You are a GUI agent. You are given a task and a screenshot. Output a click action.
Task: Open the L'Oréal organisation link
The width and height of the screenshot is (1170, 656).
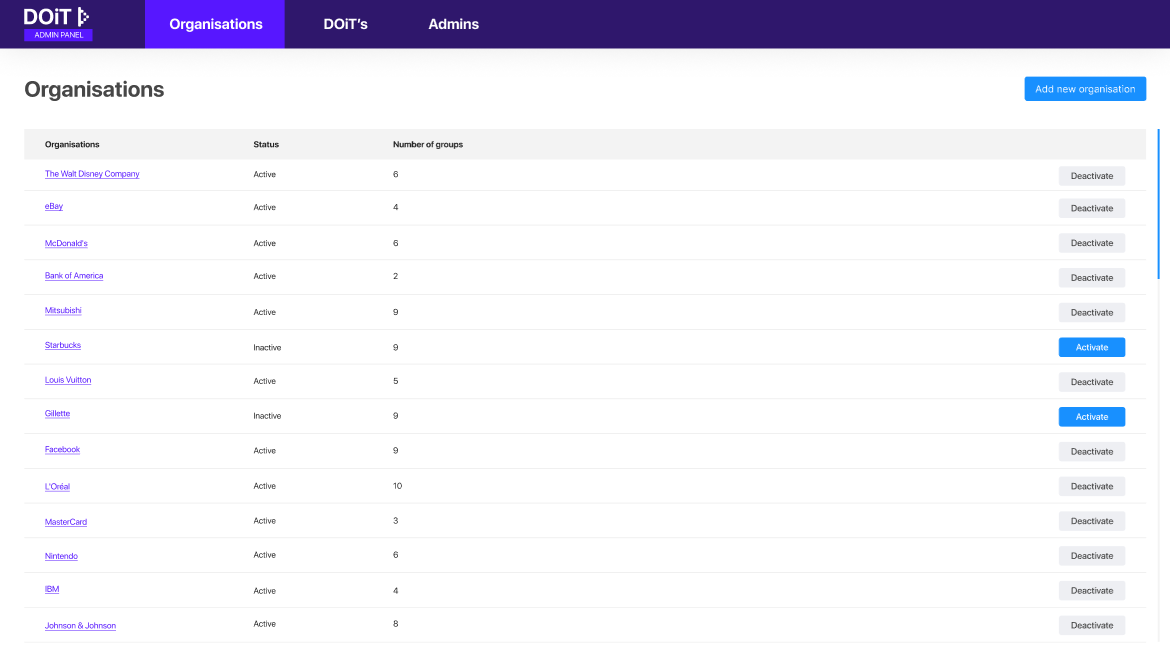[57, 487]
